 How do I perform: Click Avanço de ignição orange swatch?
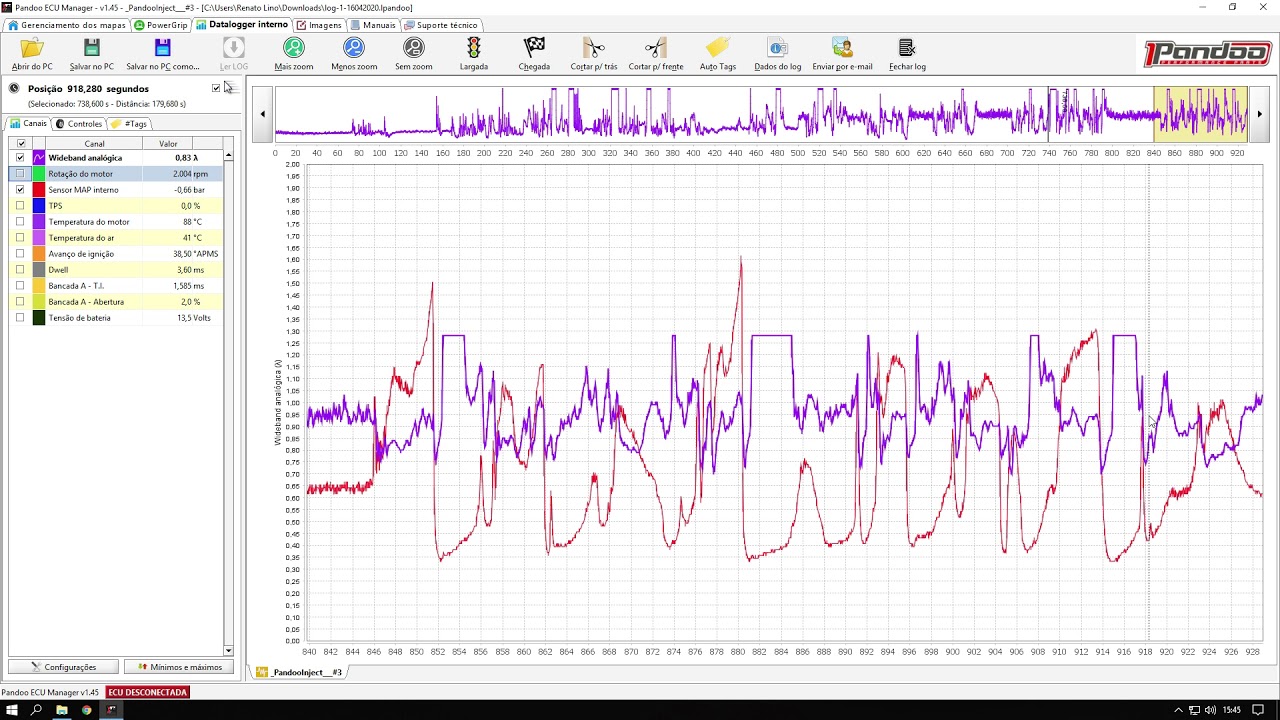coord(39,254)
